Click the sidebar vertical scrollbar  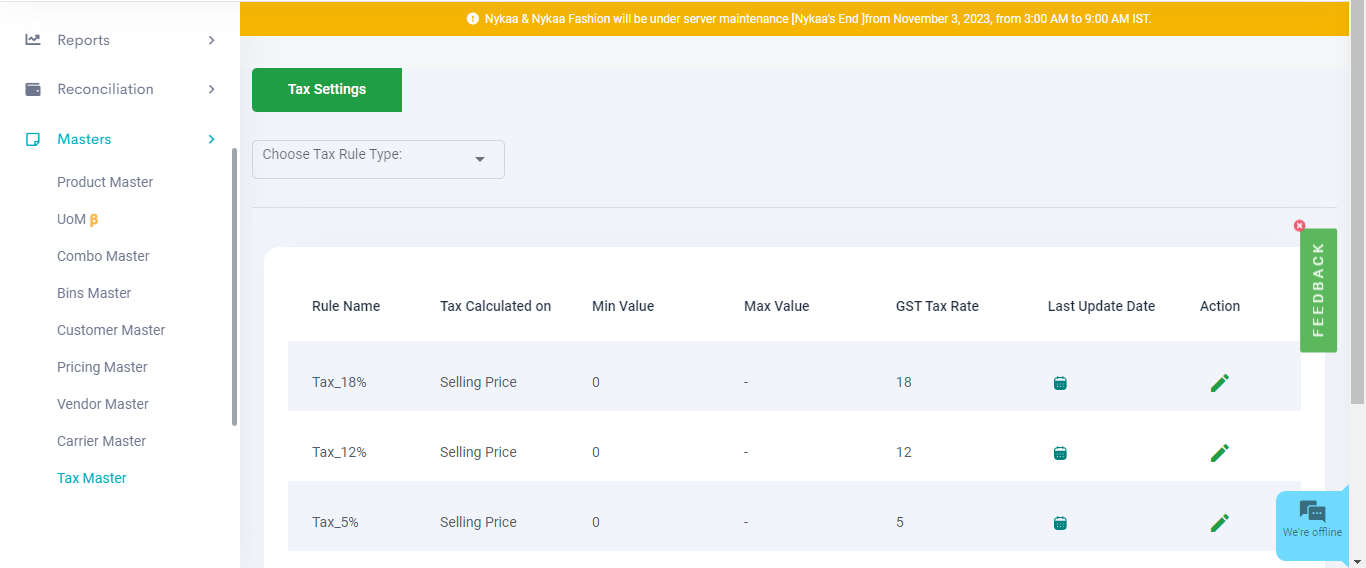point(234,287)
